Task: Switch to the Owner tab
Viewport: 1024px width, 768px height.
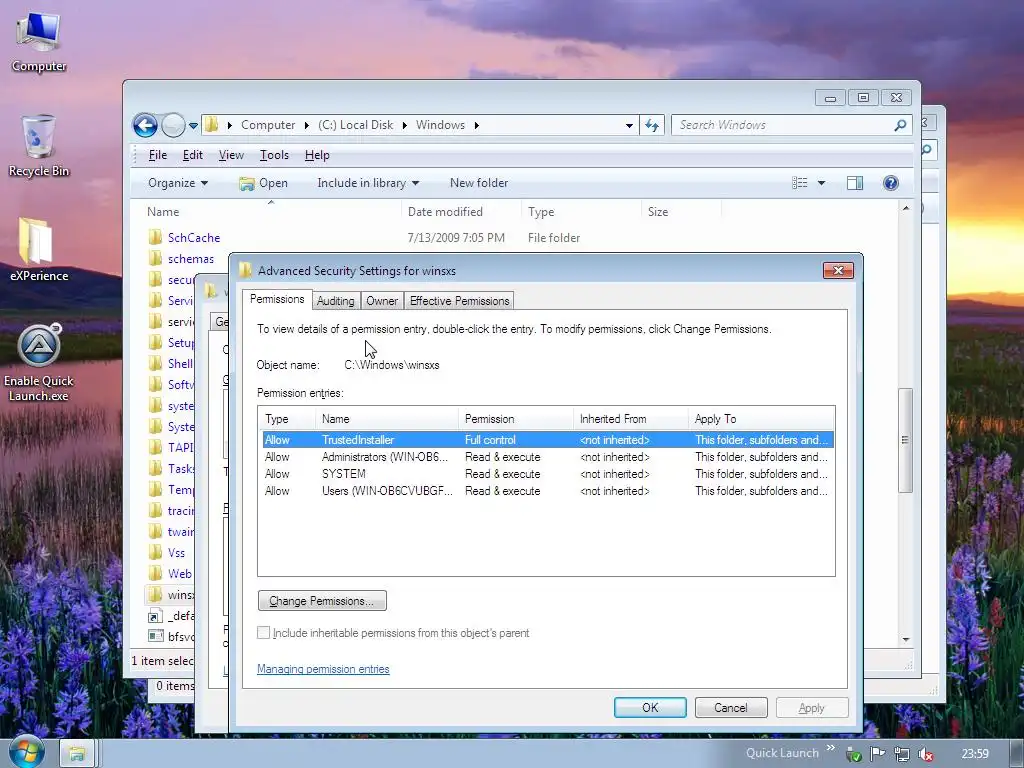Action: point(382,300)
